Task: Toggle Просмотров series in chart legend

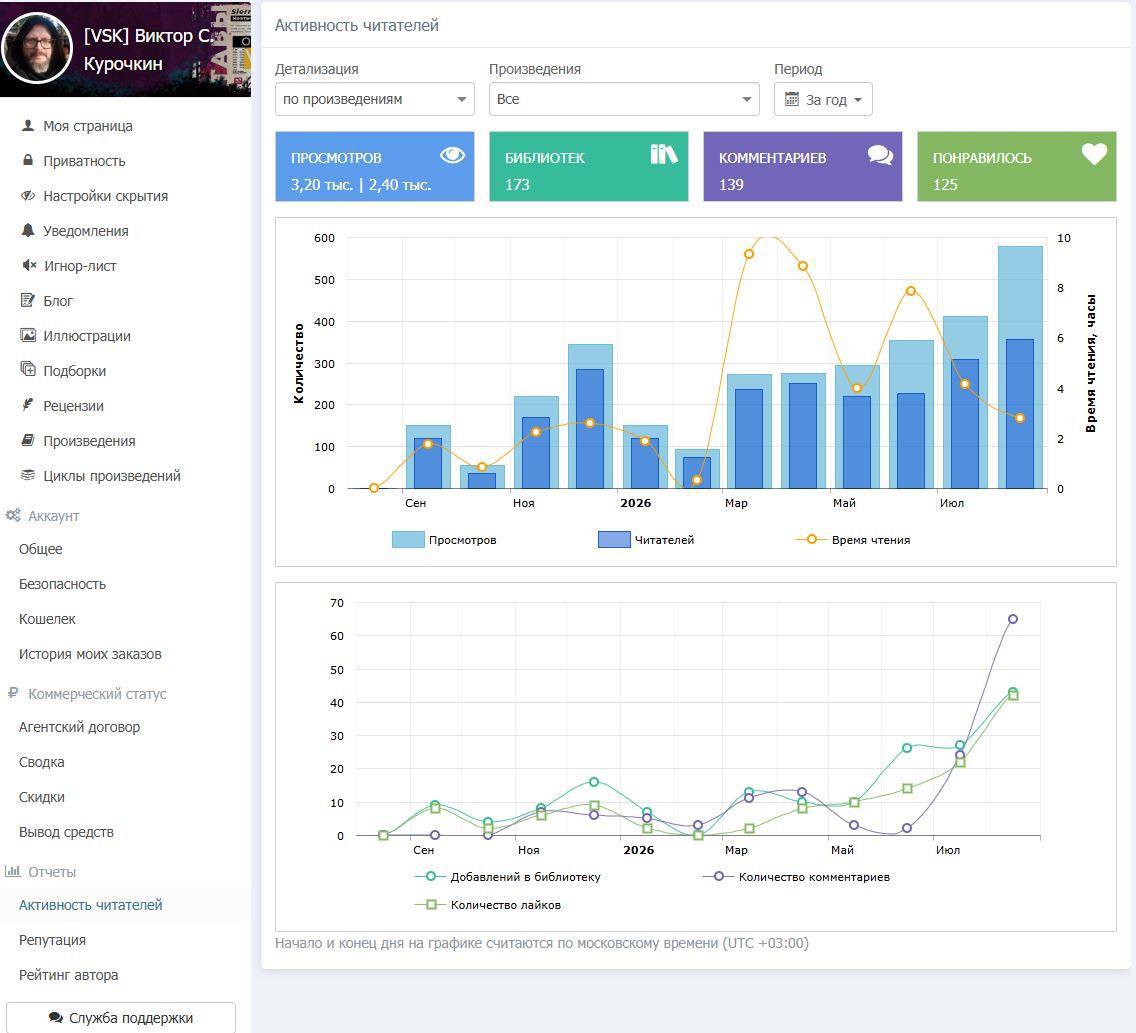Action: pos(444,540)
